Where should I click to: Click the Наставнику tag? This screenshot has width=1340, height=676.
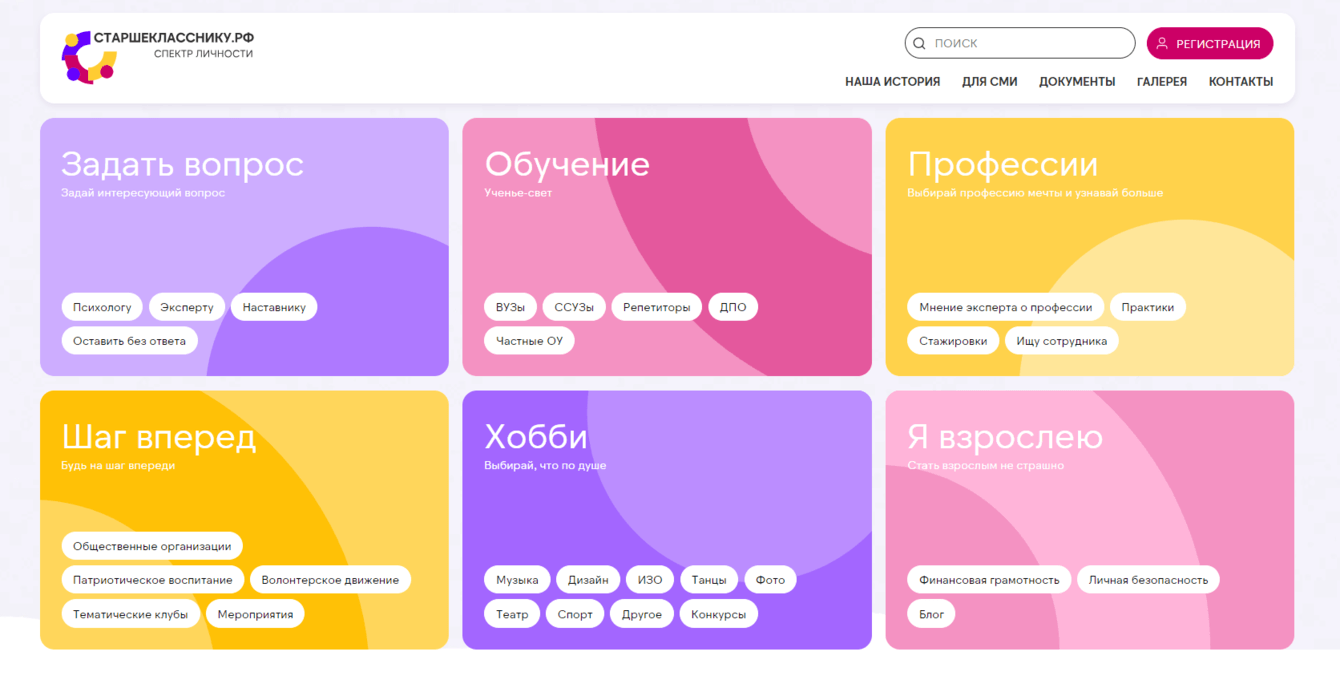click(x=274, y=307)
